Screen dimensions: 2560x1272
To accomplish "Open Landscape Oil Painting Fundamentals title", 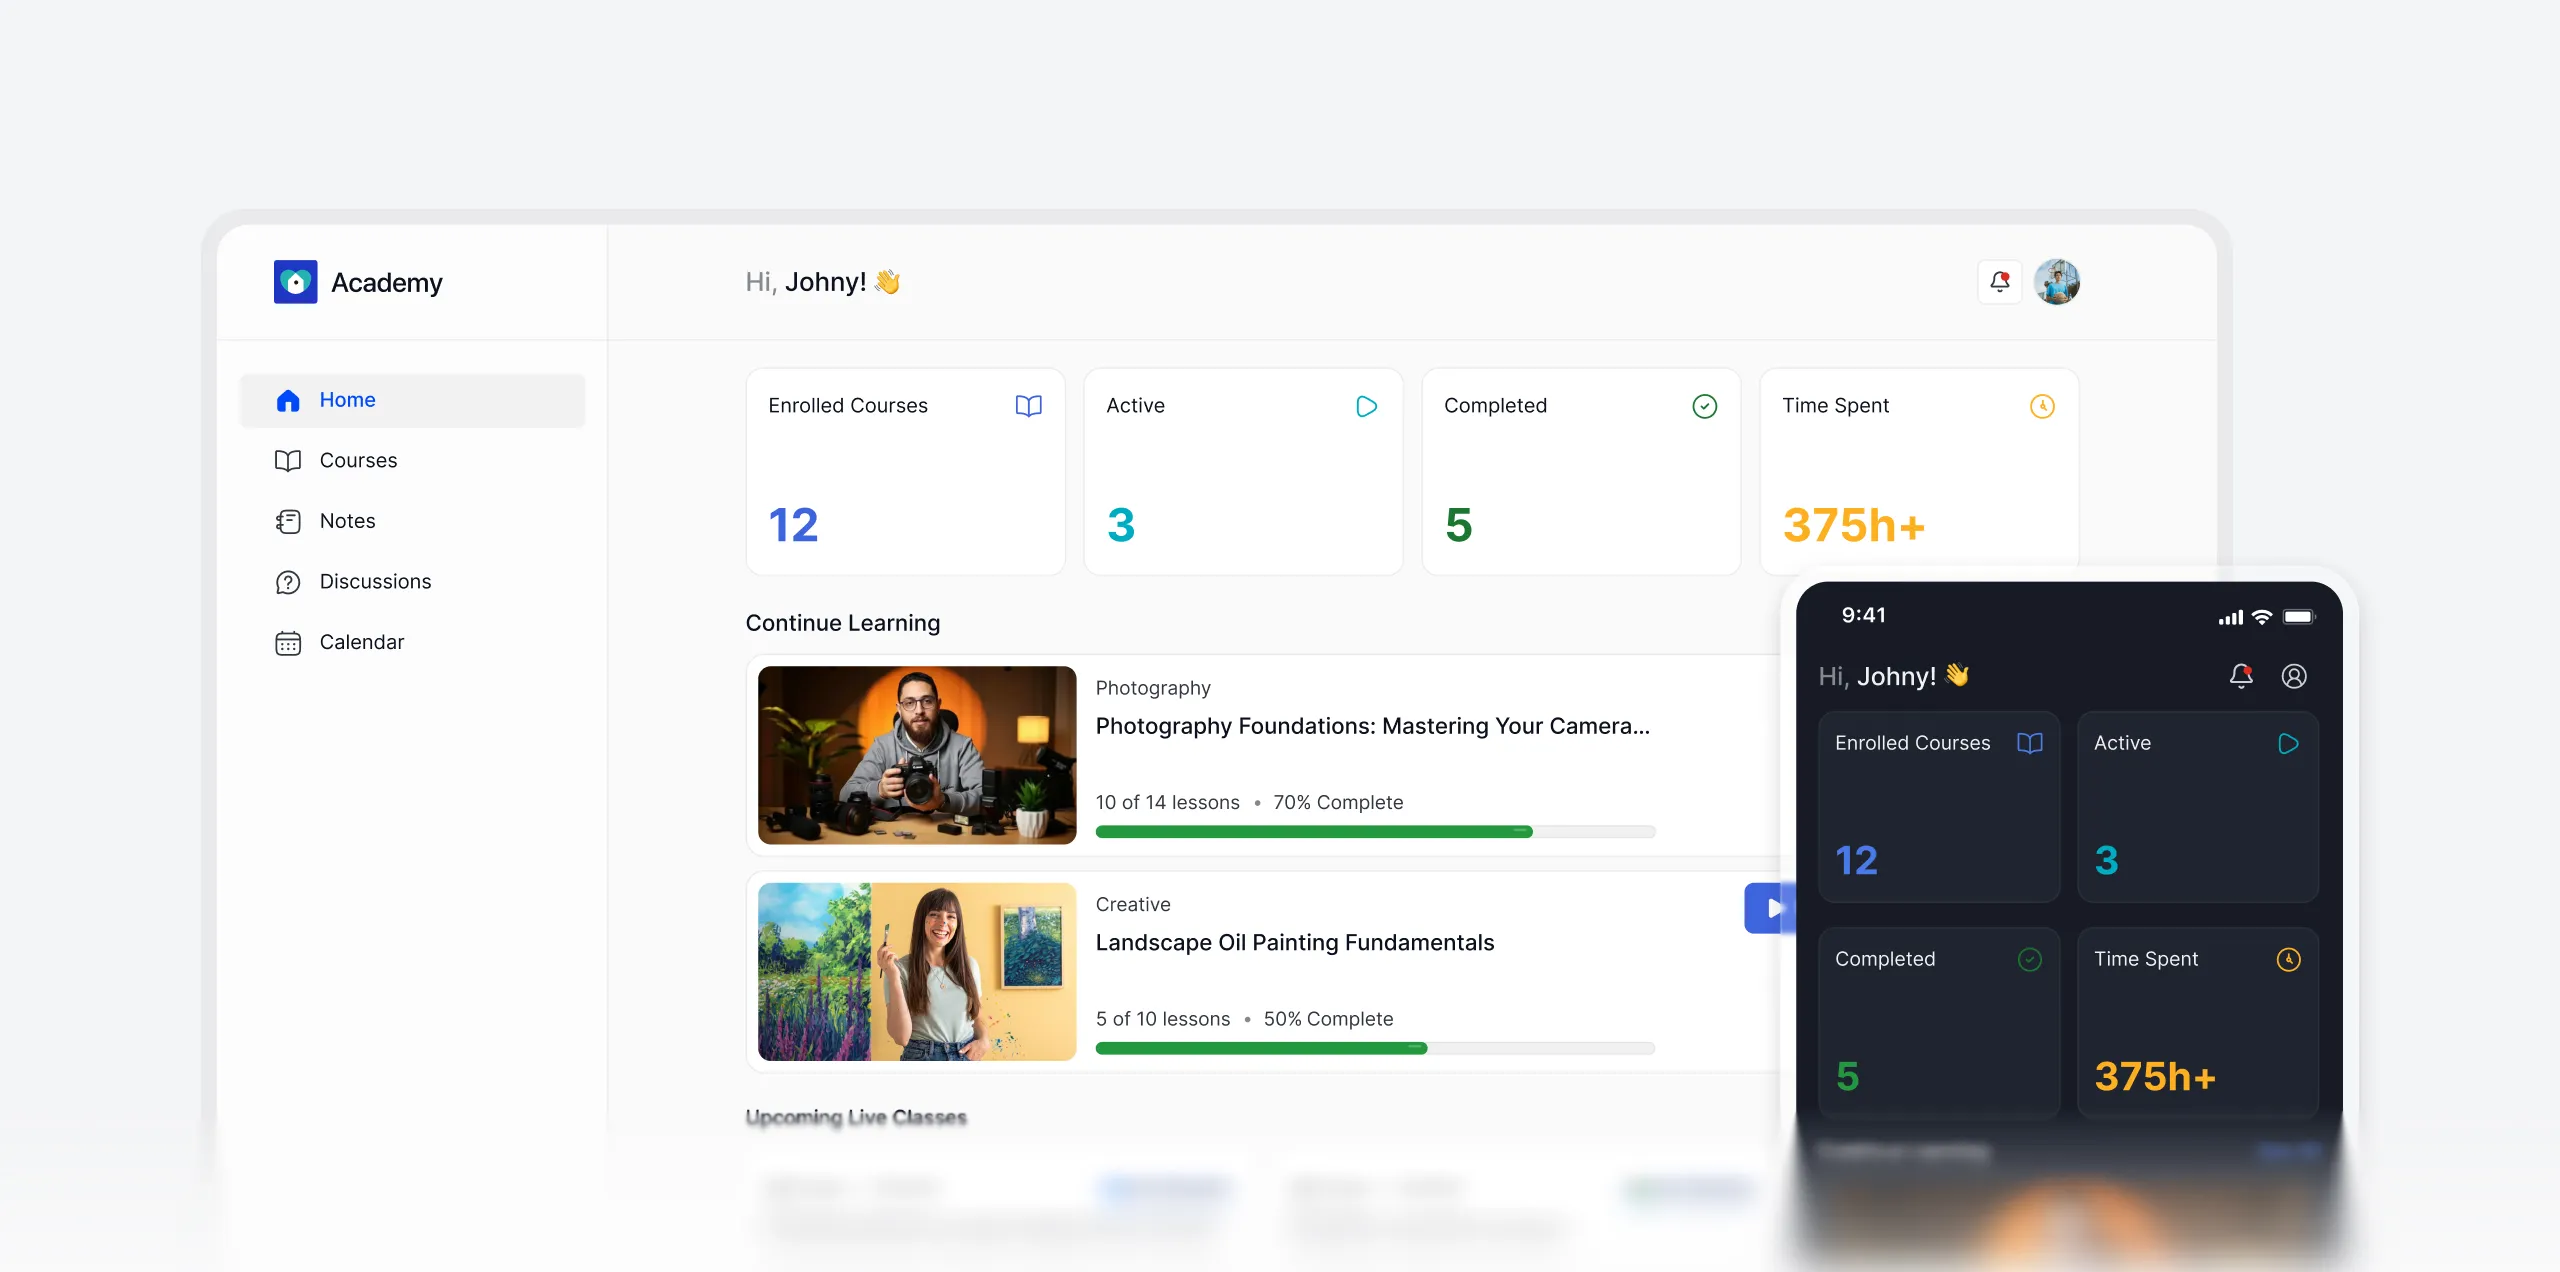I will 1295,942.
